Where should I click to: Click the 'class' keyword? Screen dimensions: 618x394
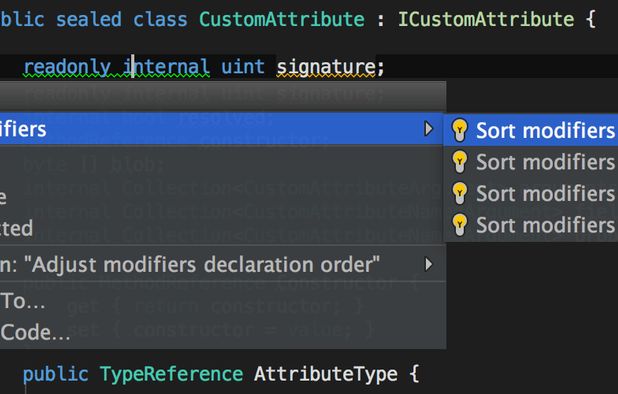click(160, 20)
